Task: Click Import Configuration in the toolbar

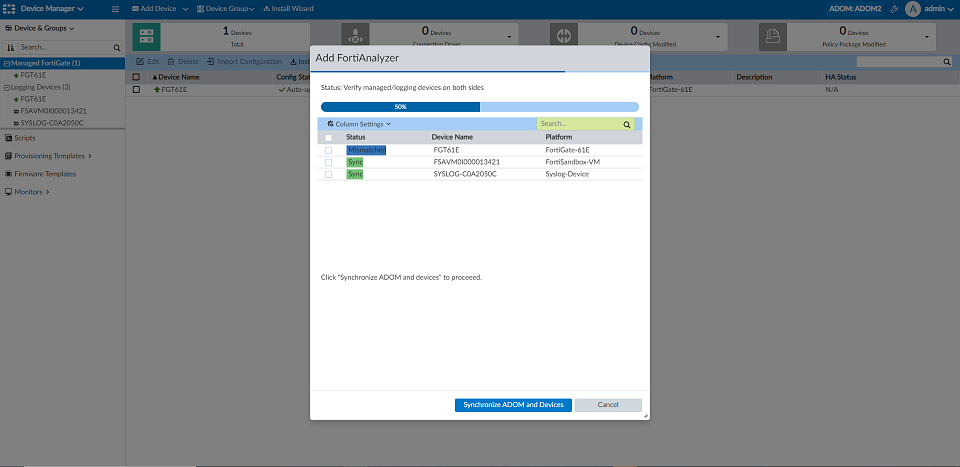Action: coord(244,62)
